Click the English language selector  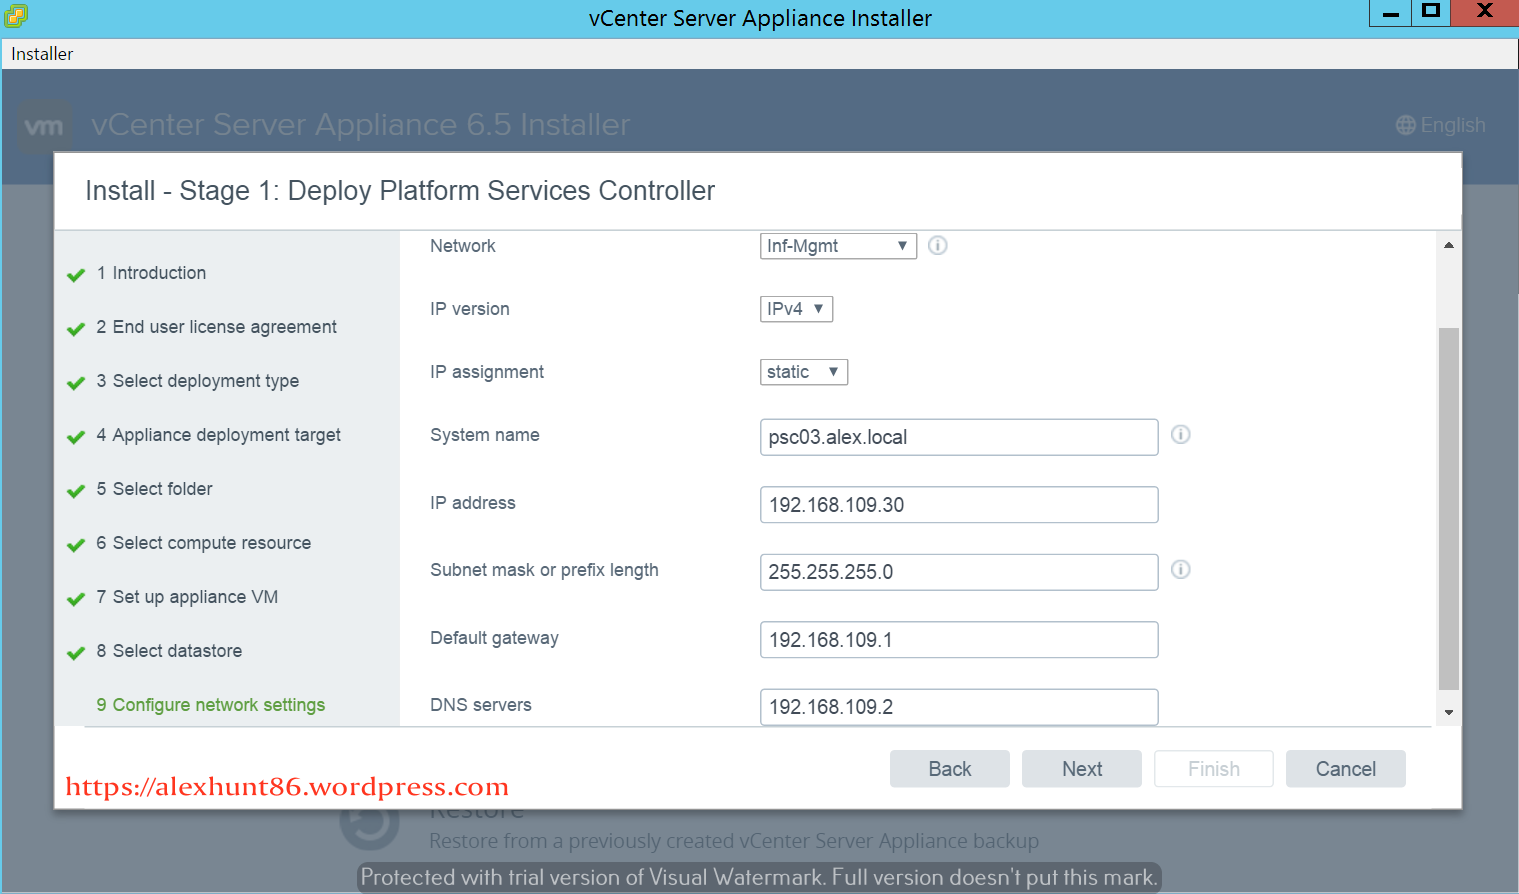(1441, 125)
